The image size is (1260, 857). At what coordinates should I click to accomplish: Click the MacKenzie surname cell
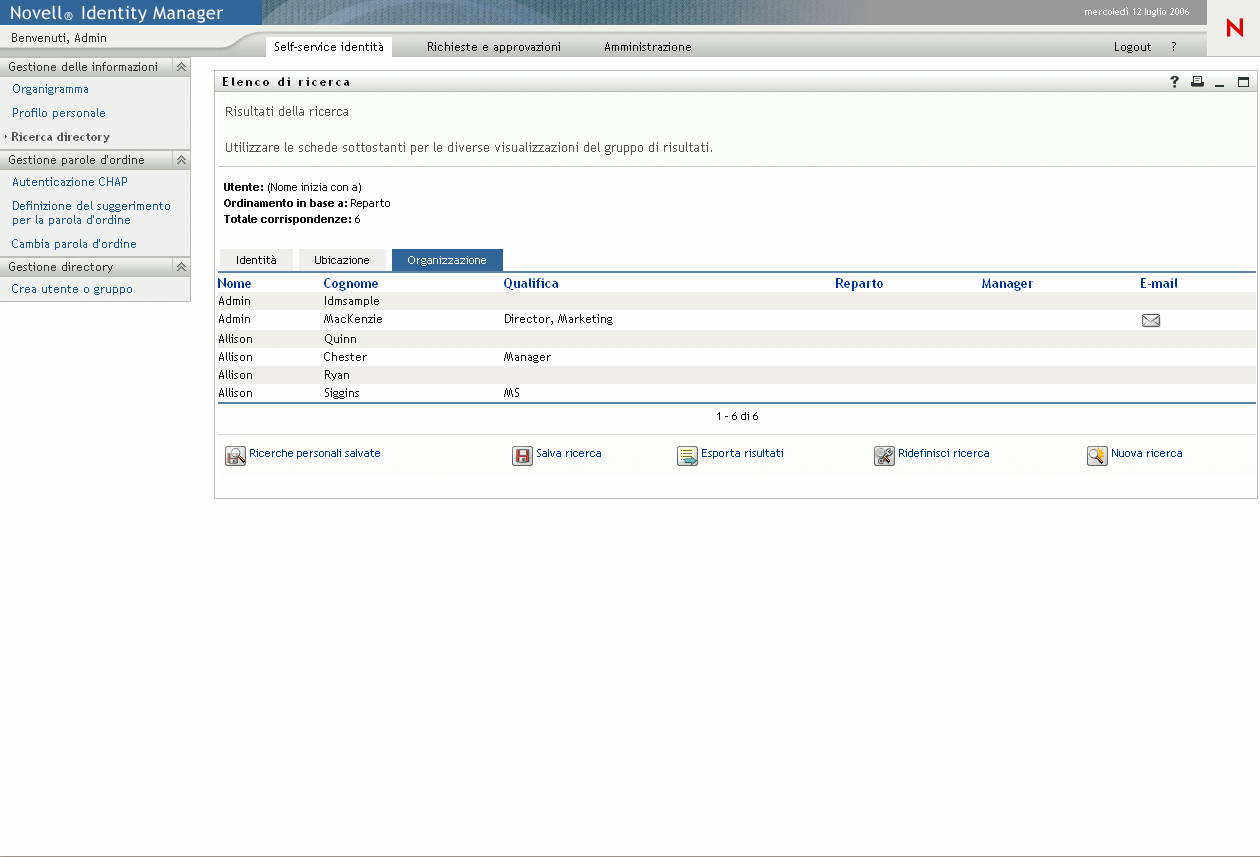(x=353, y=319)
